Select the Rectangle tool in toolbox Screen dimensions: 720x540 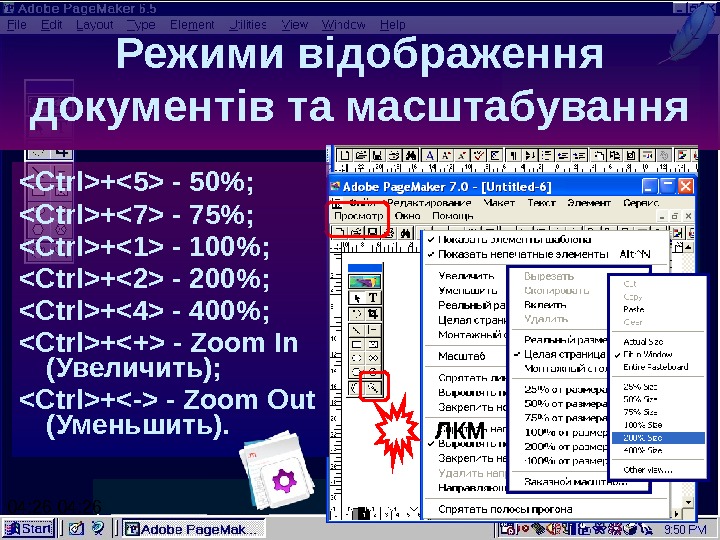pyautogui.click(x=357, y=344)
